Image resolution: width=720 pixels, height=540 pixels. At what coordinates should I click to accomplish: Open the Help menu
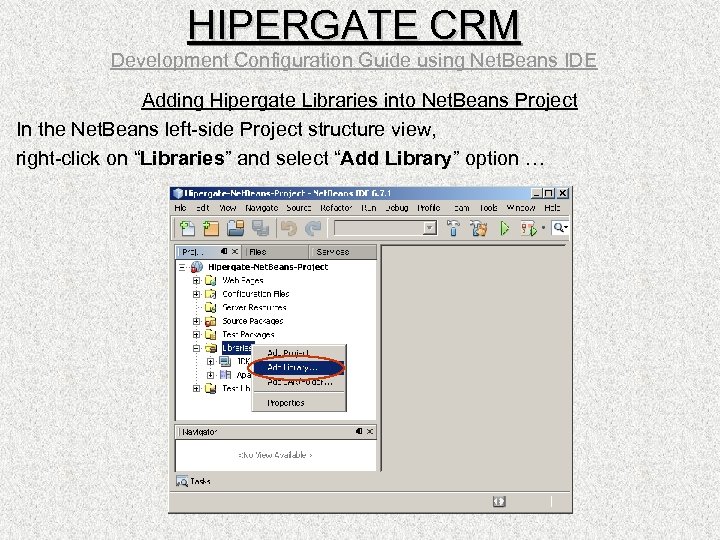552,208
